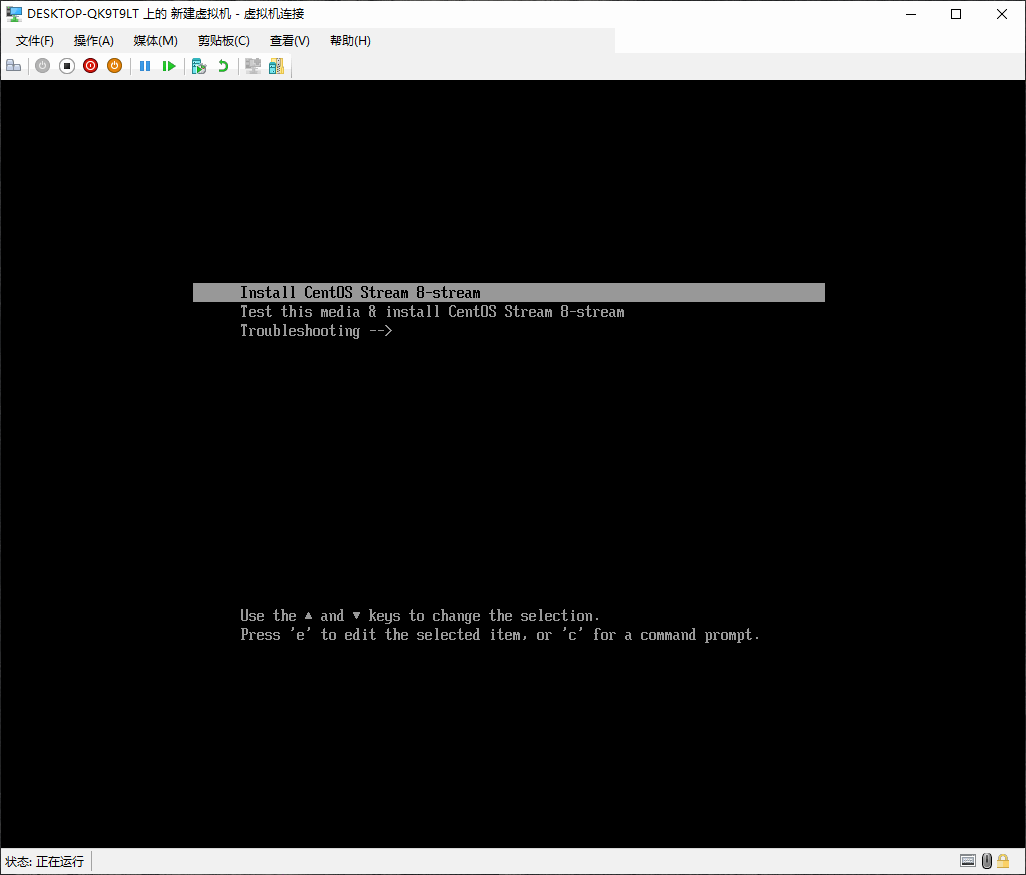Viewport: 1026px width, 875px height.
Task: Open the 帮助(H) menu
Action: tap(350, 41)
